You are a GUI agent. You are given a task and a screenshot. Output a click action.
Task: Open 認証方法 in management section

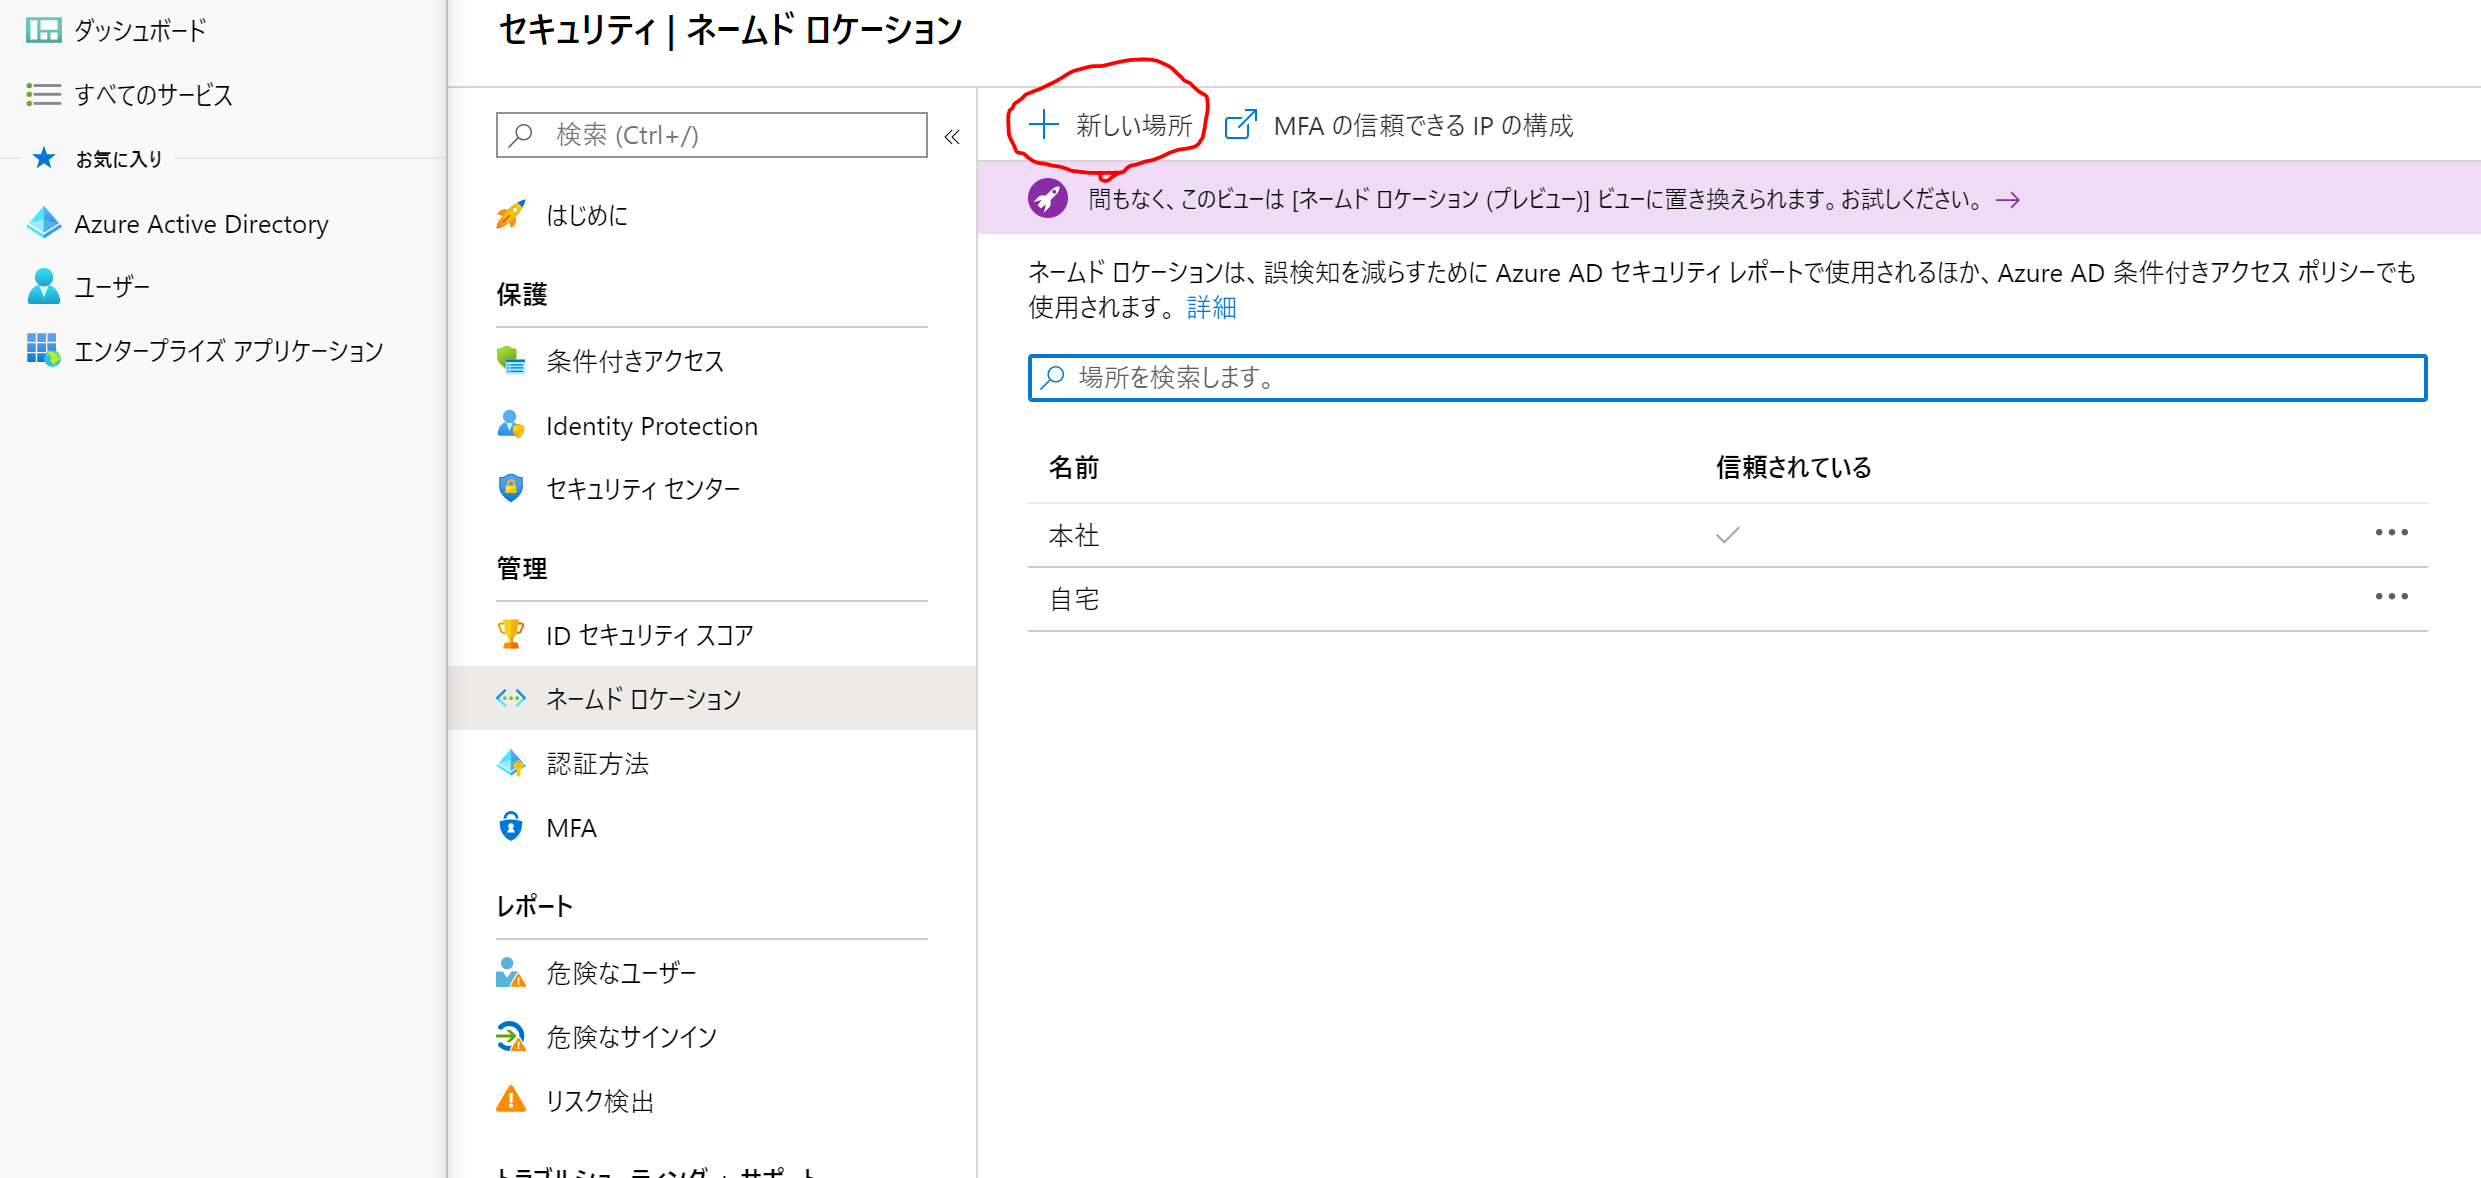click(x=597, y=764)
